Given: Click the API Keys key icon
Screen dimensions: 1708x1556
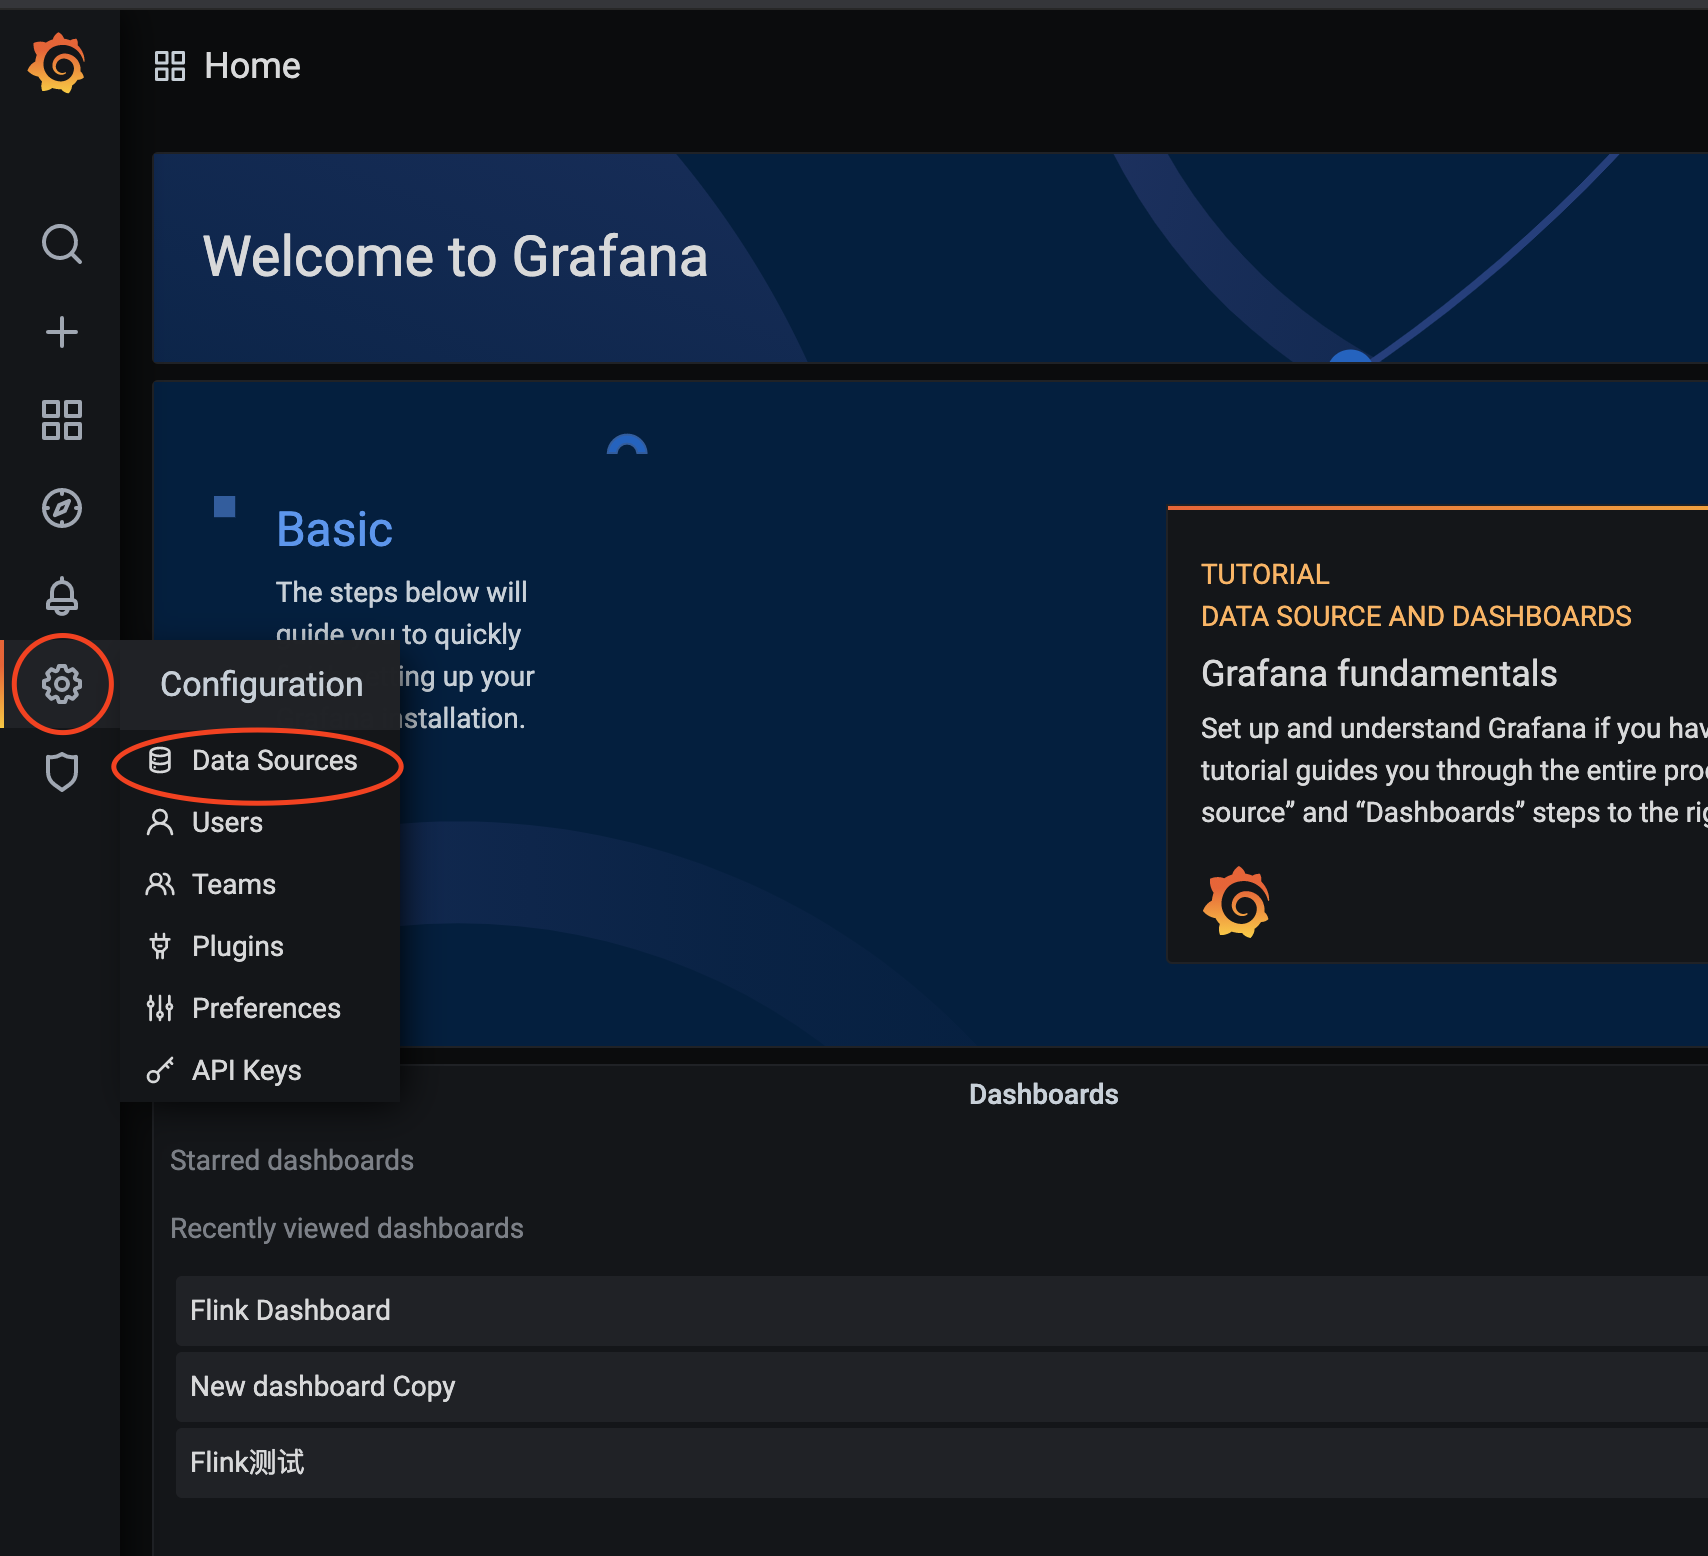Looking at the screenshot, I should point(160,1070).
